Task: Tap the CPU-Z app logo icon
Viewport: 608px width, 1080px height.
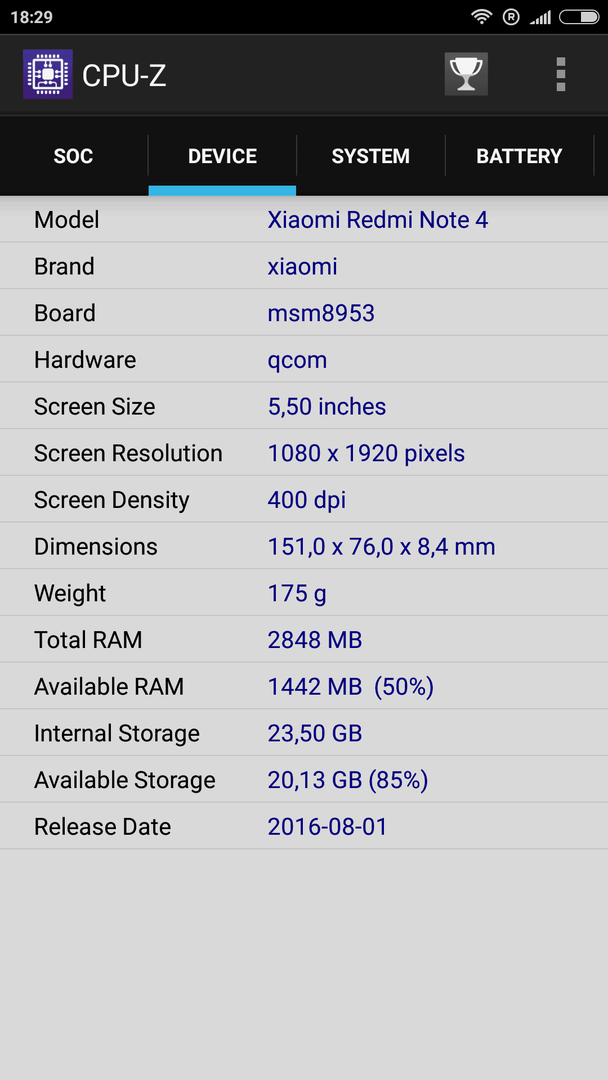Action: (x=48, y=74)
